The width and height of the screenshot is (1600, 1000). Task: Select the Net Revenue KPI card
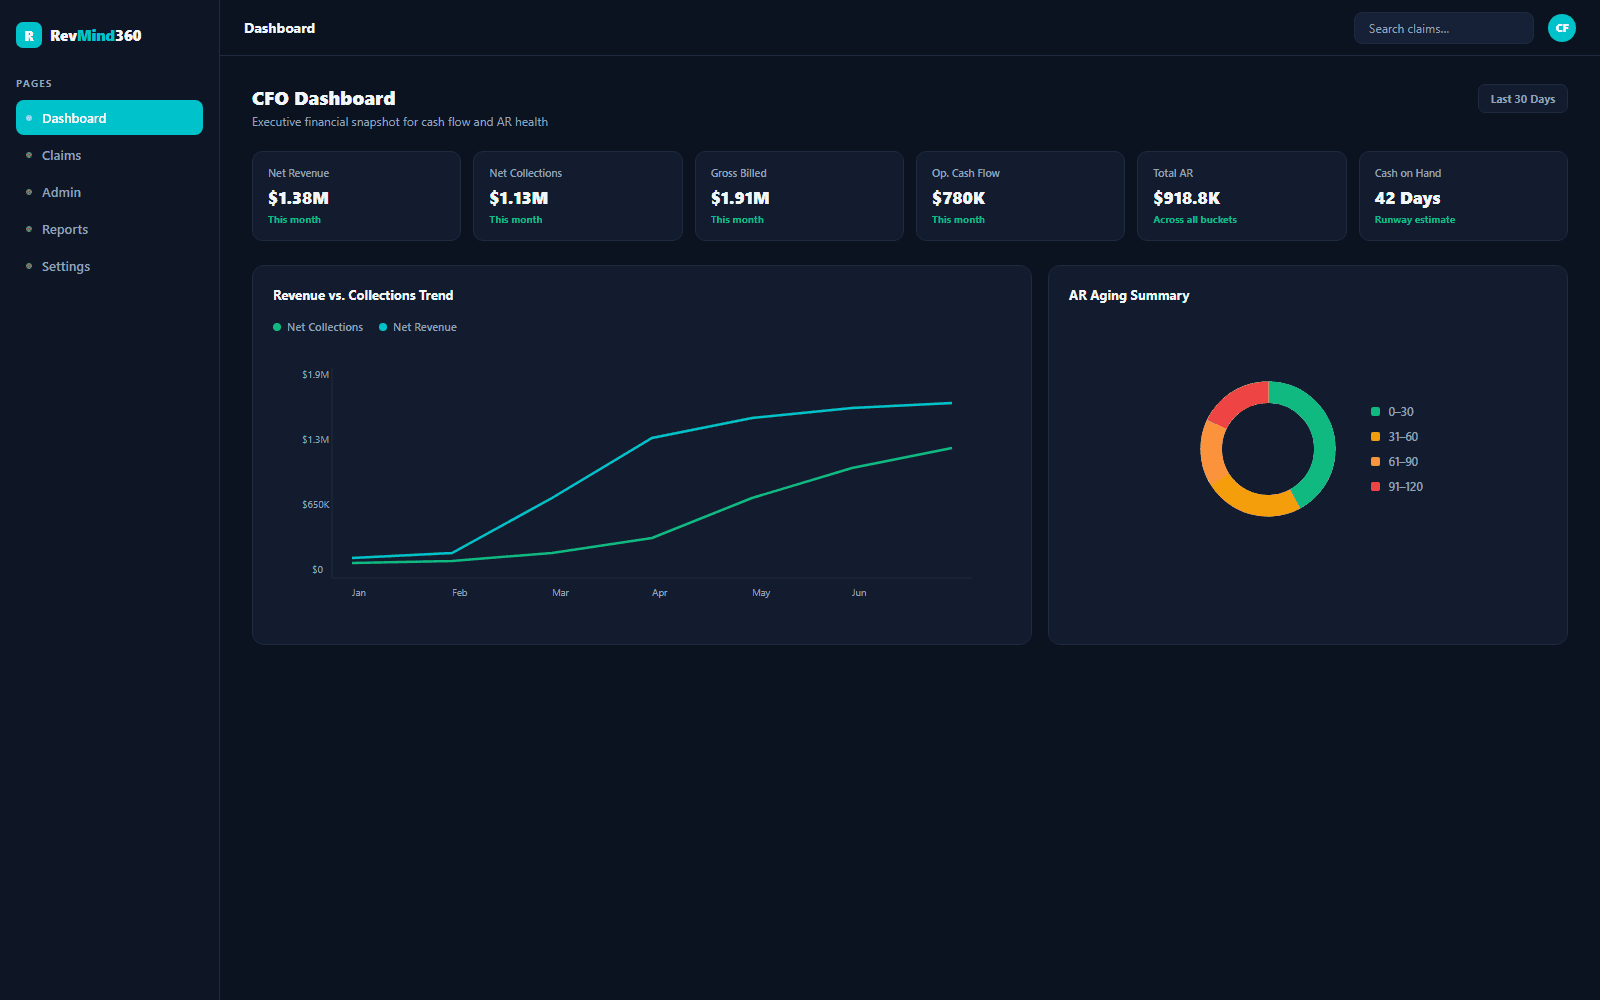coord(356,196)
